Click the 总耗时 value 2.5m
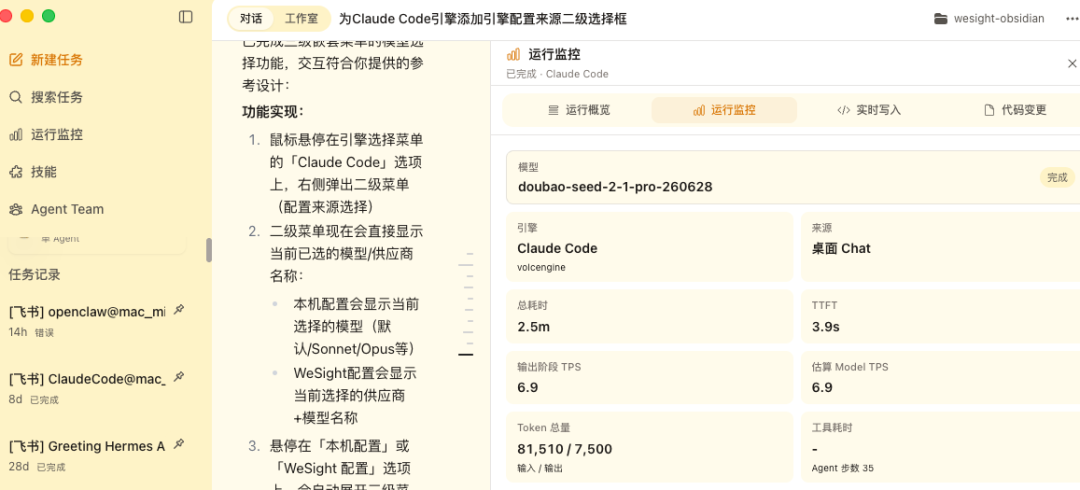1080x490 pixels. coord(534,327)
